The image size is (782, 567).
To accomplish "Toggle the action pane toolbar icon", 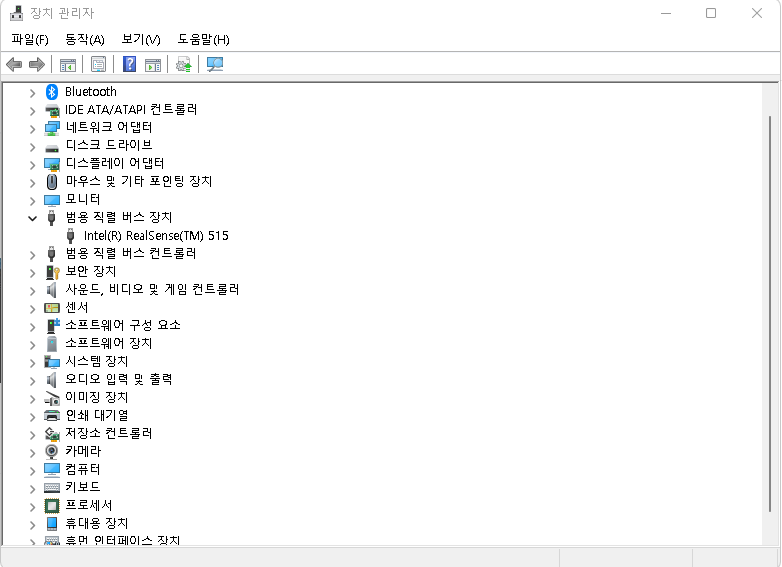I will point(153,65).
